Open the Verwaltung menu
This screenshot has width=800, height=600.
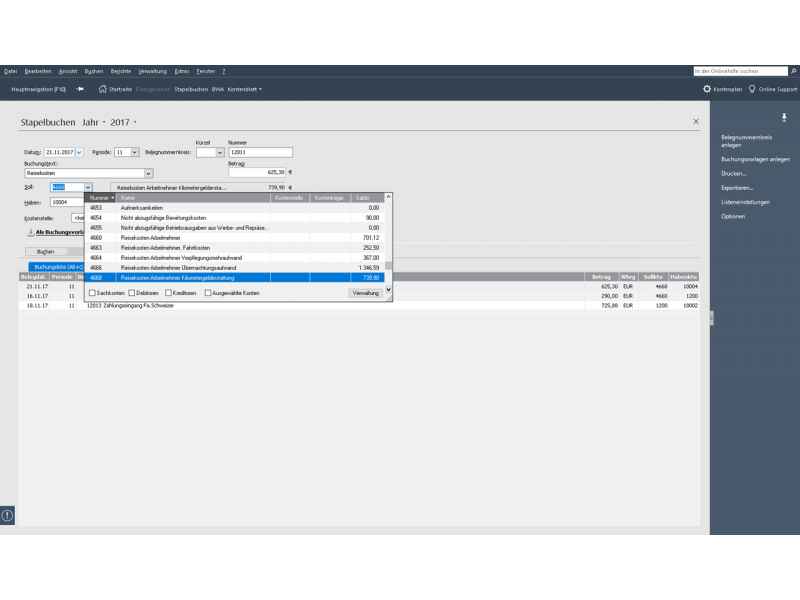(x=152, y=71)
